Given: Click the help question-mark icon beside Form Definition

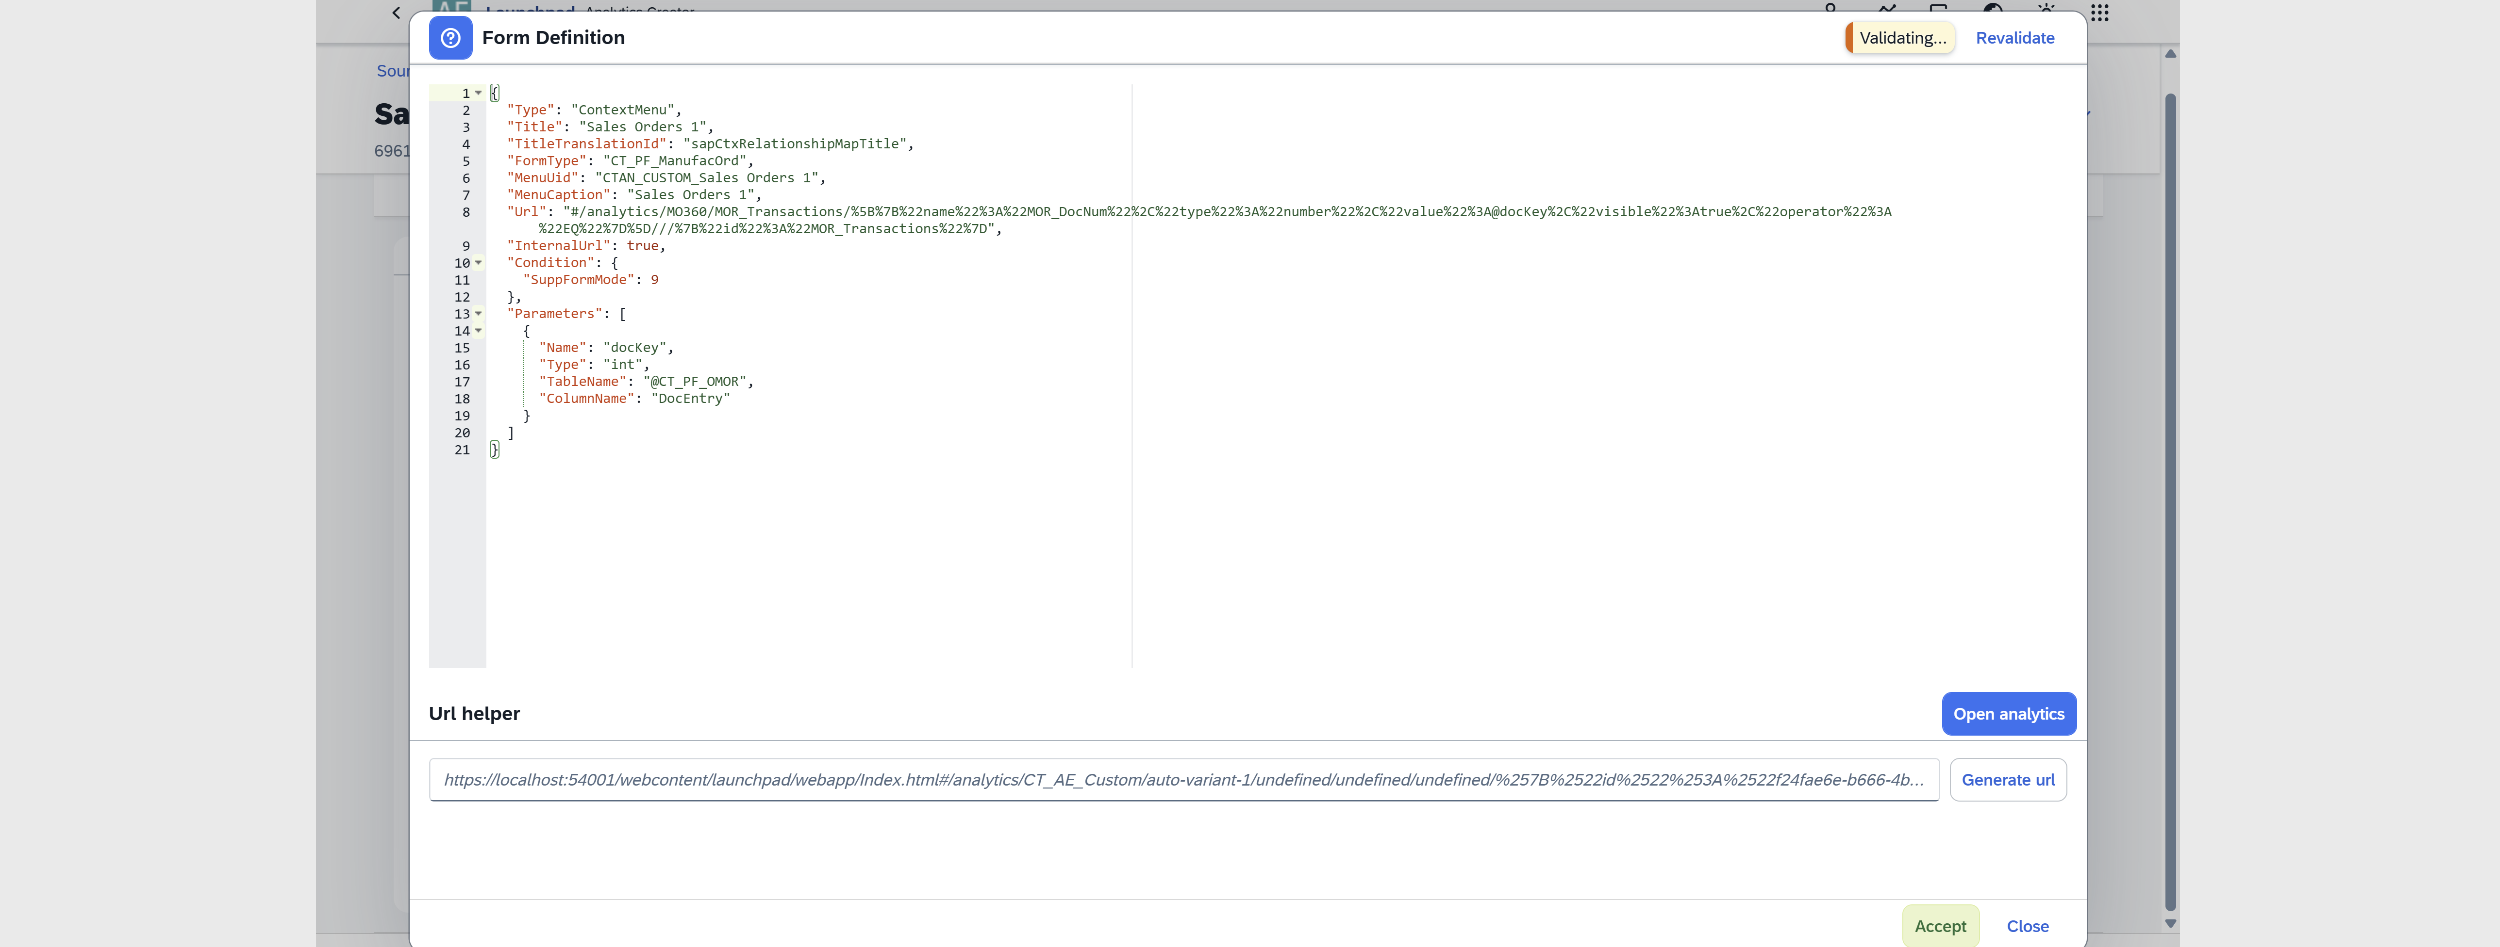Looking at the screenshot, I should (450, 38).
